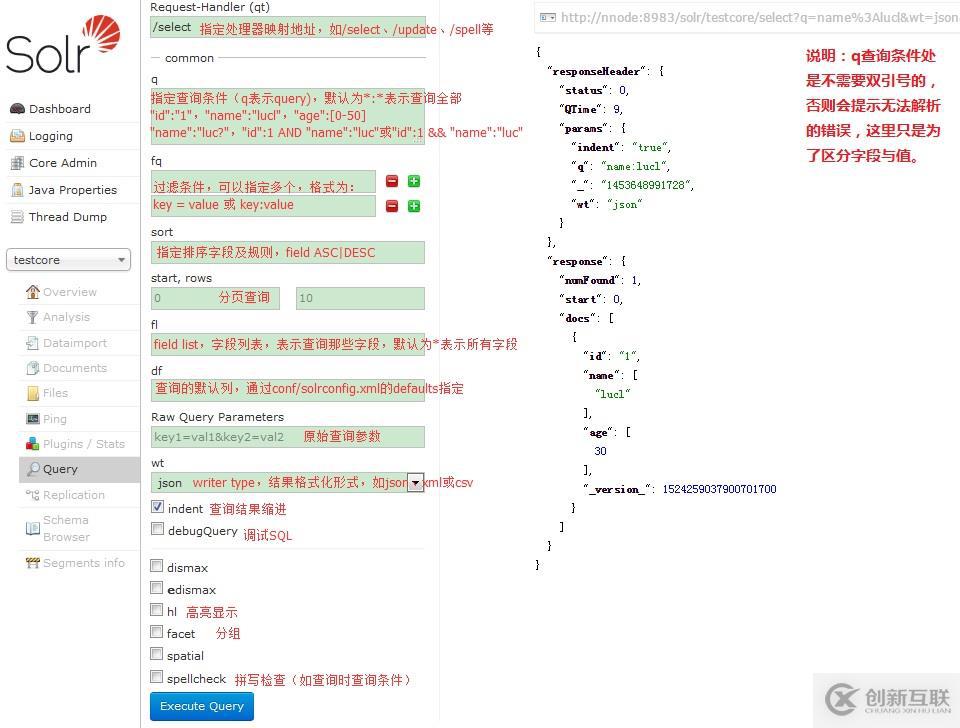The height and width of the screenshot is (728, 960).
Task: Open the Analysis section
Action: [x=67, y=317]
